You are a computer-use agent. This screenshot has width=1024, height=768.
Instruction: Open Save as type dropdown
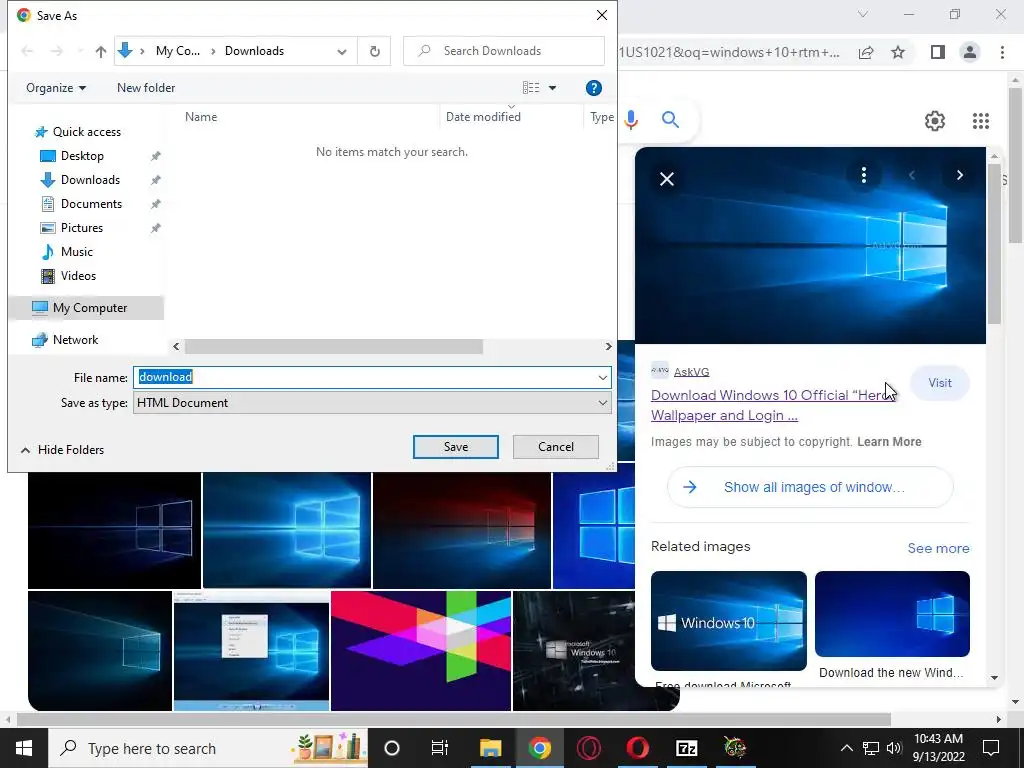(372, 403)
